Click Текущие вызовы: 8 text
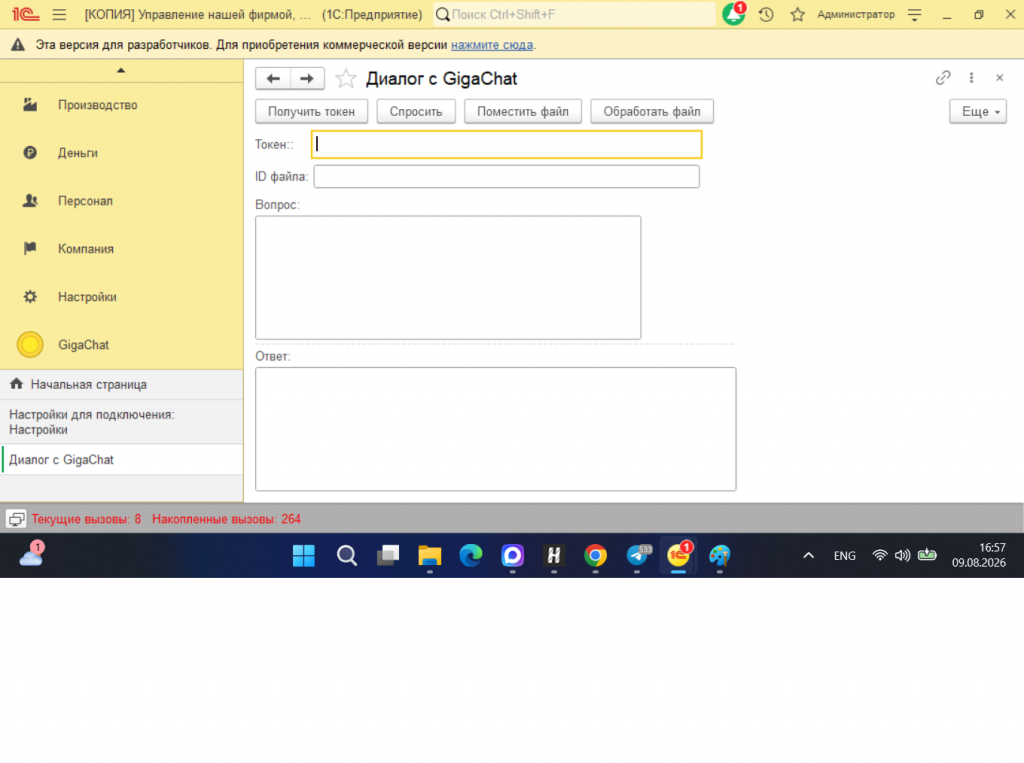The height and width of the screenshot is (763, 1024). pyautogui.click(x=86, y=519)
